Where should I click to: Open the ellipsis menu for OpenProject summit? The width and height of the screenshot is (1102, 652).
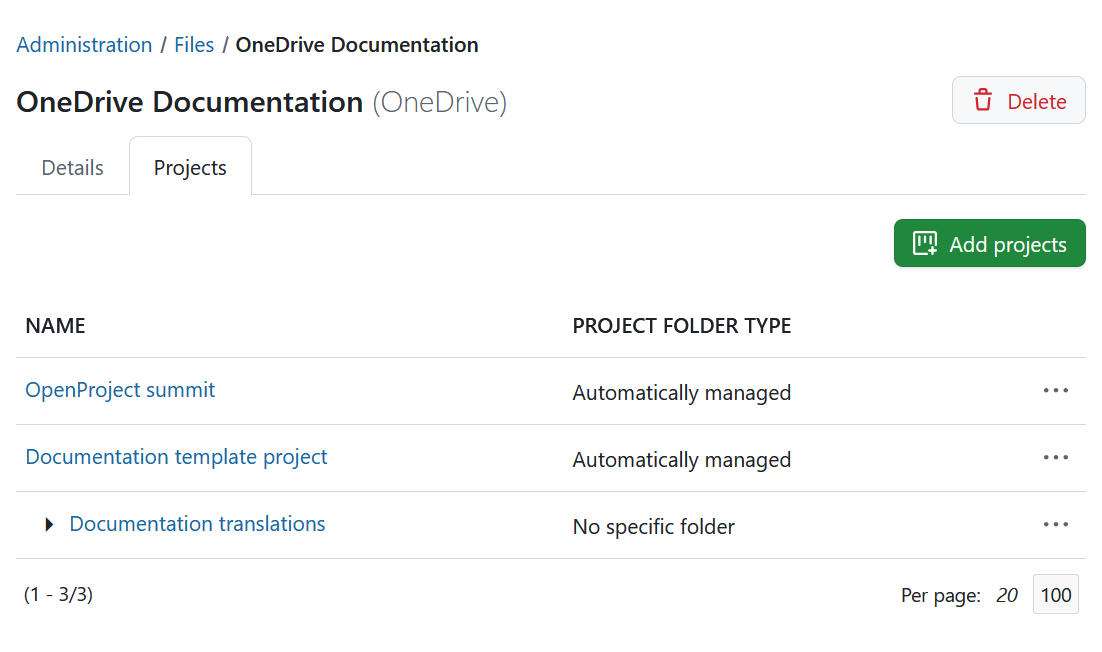click(1056, 390)
